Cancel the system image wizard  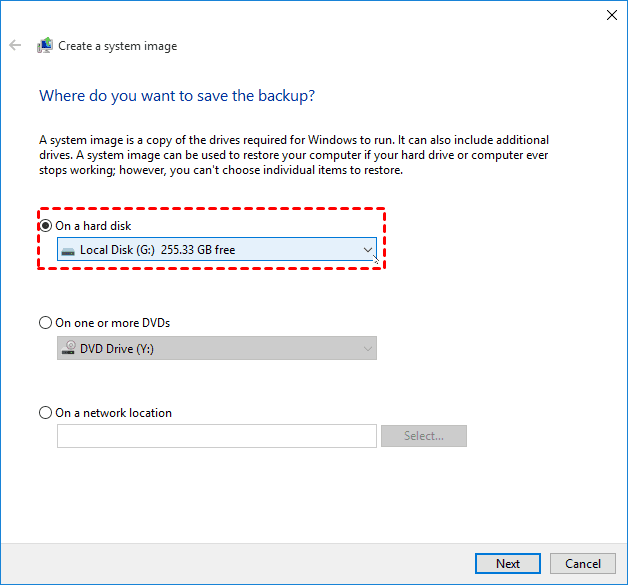click(583, 563)
